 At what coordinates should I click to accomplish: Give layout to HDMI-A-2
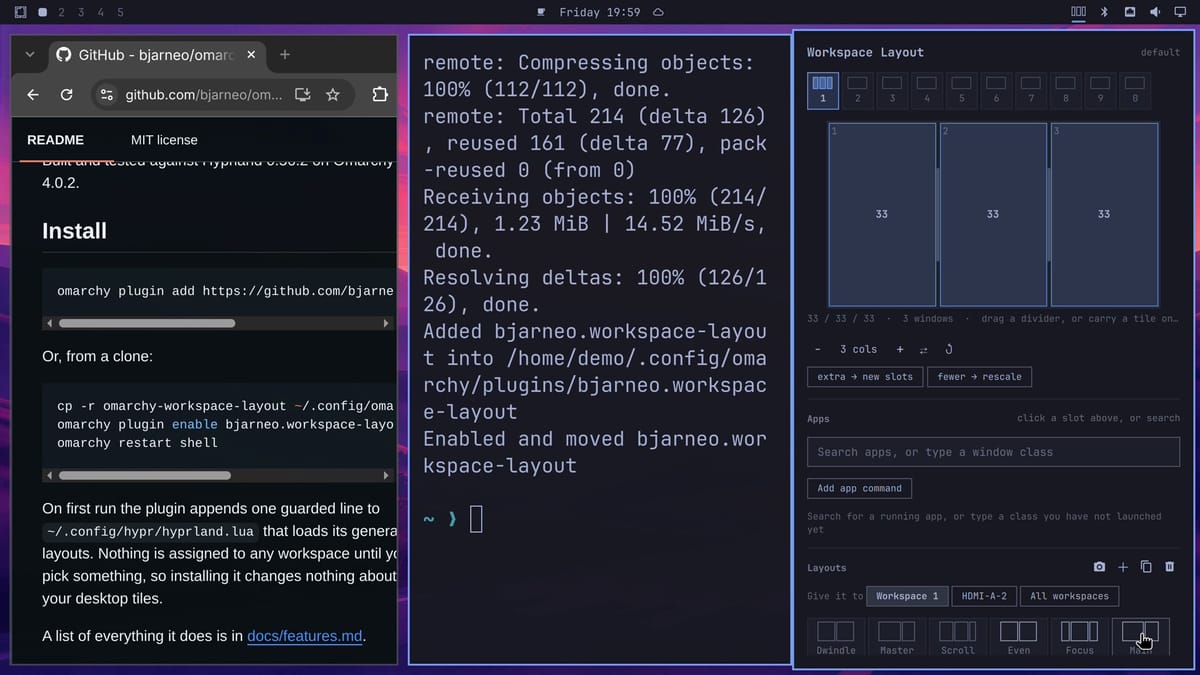pos(983,596)
